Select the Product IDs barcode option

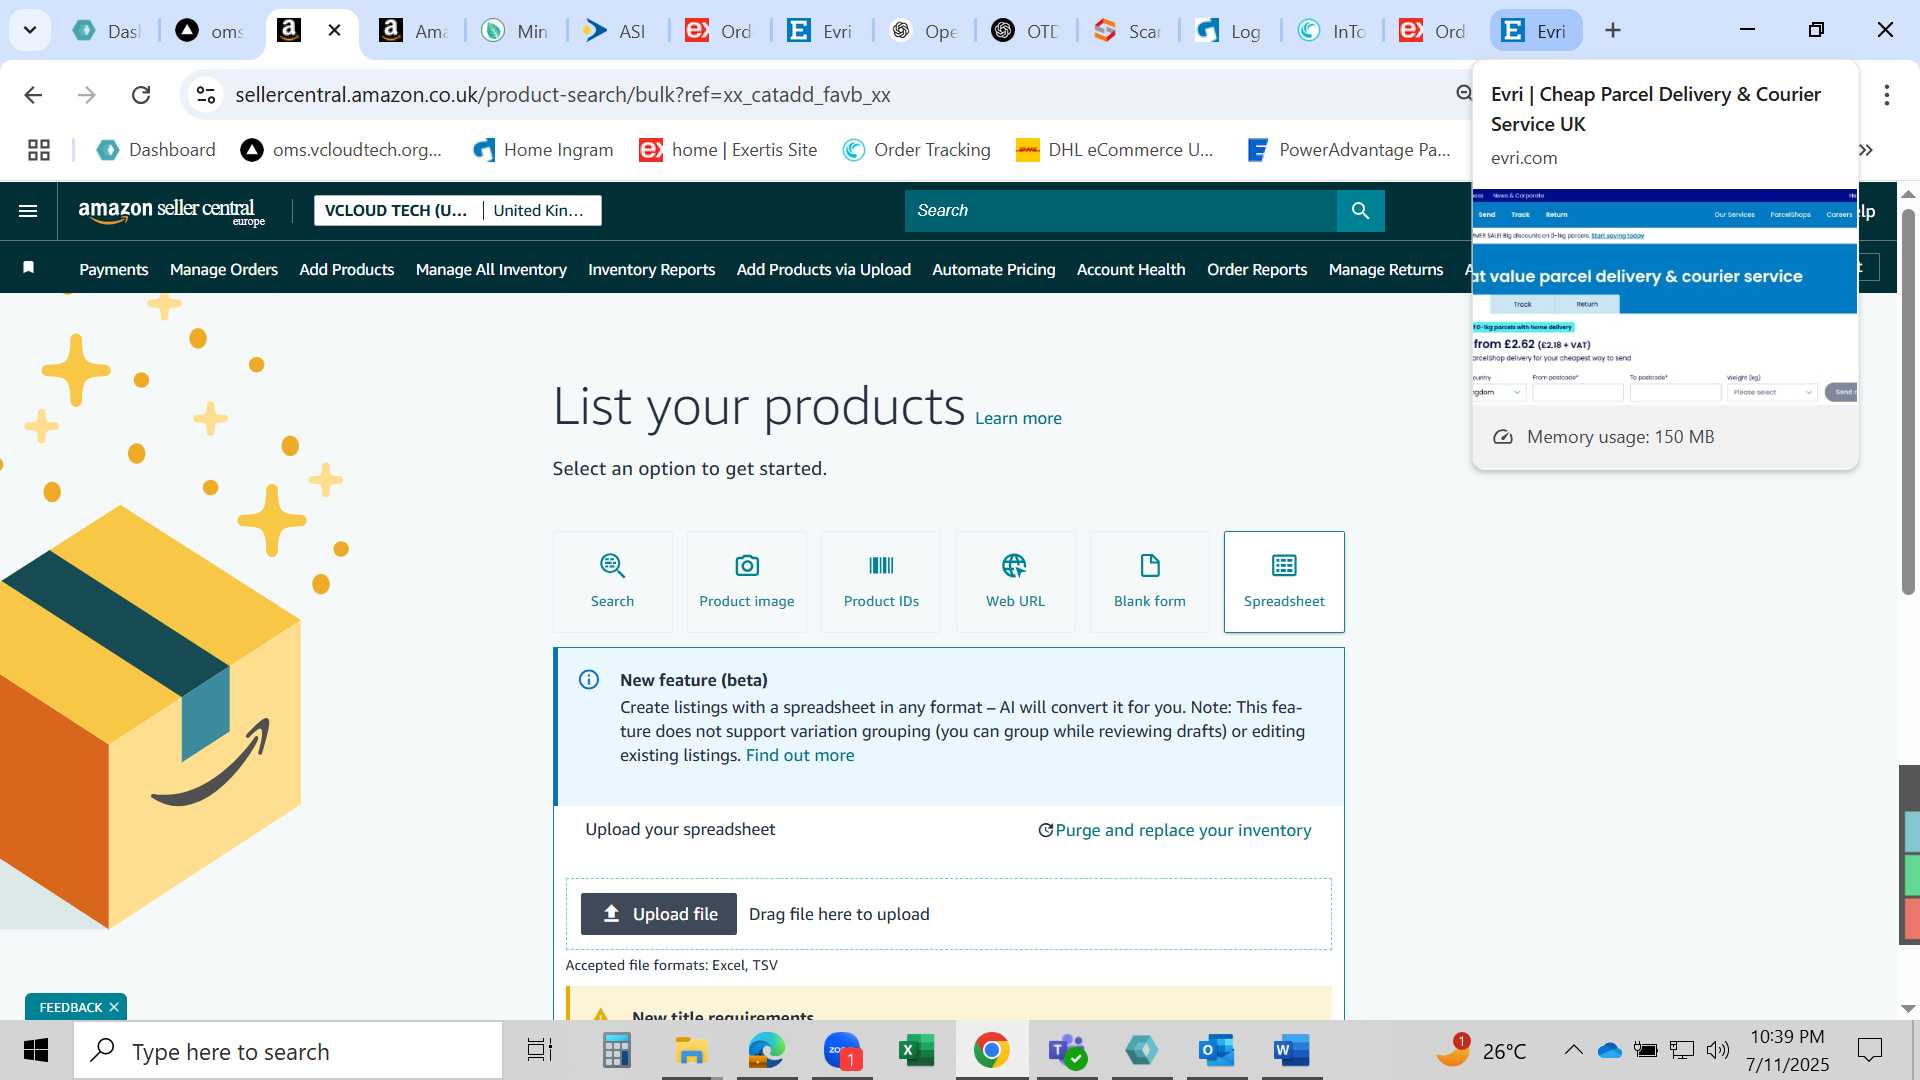tap(881, 581)
